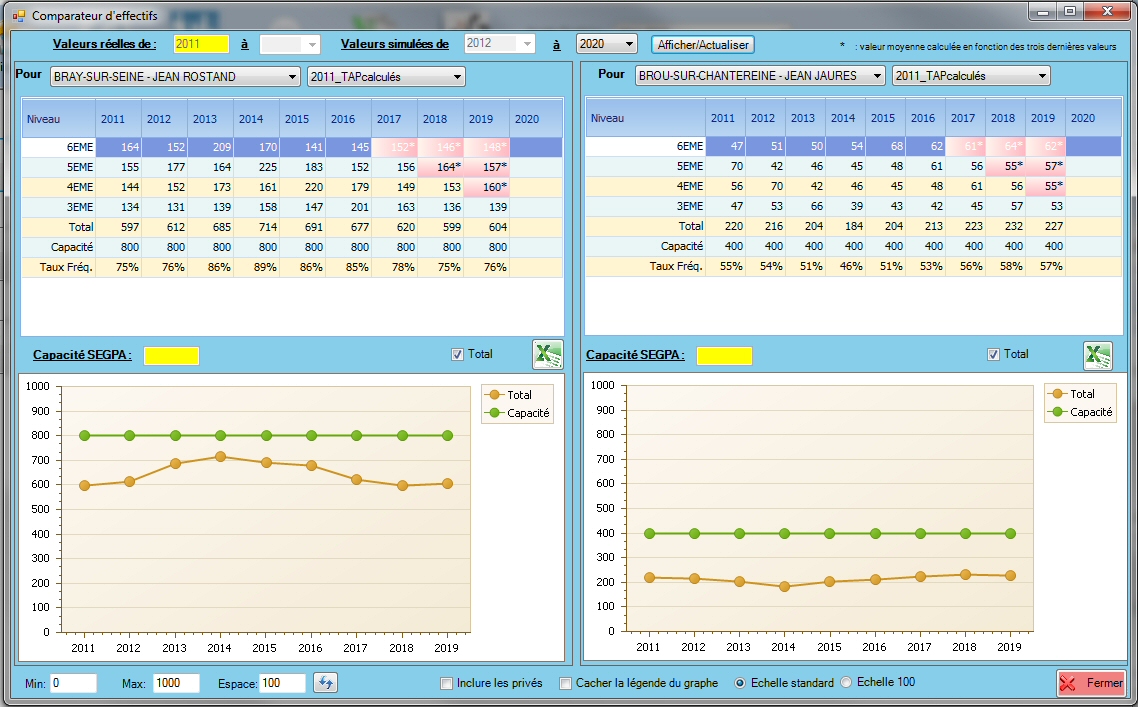Open BROU-SUR-CHANTEREINE - JEAN JAURES dropdown
Viewport: 1138px width, 707px height.
tap(760, 76)
